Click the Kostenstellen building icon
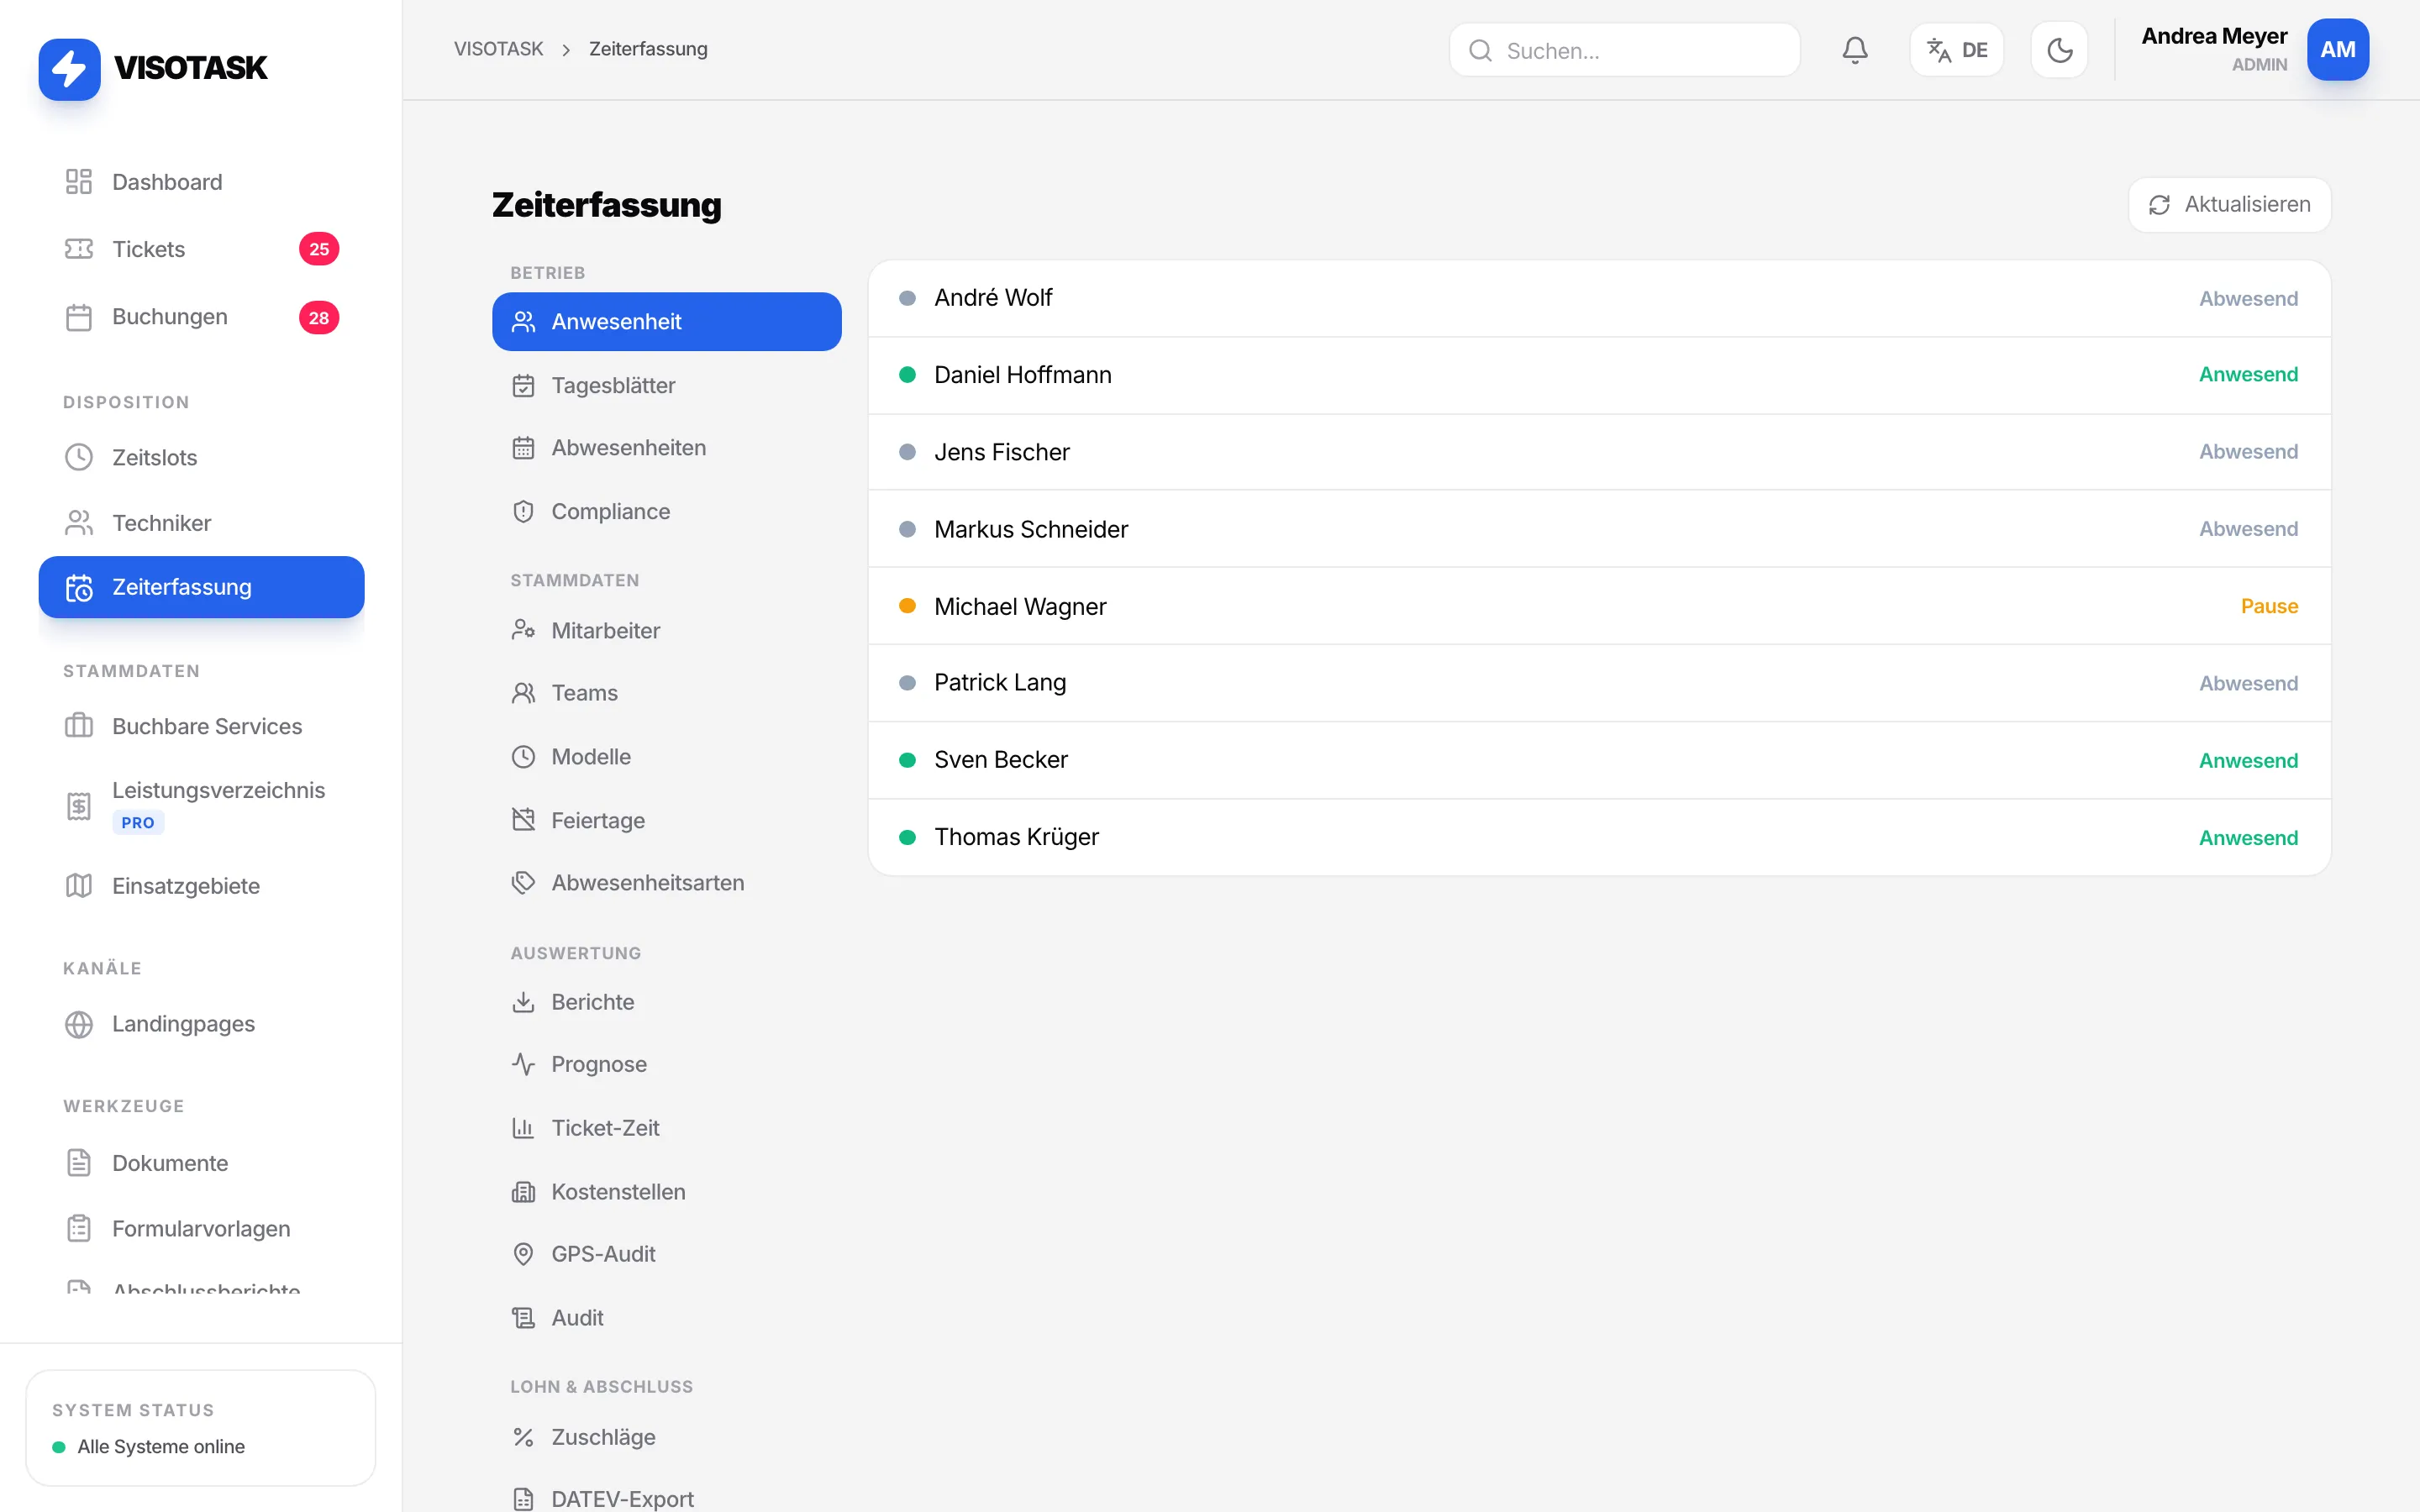This screenshot has width=2420, height=1512. tap(523, 1192)
